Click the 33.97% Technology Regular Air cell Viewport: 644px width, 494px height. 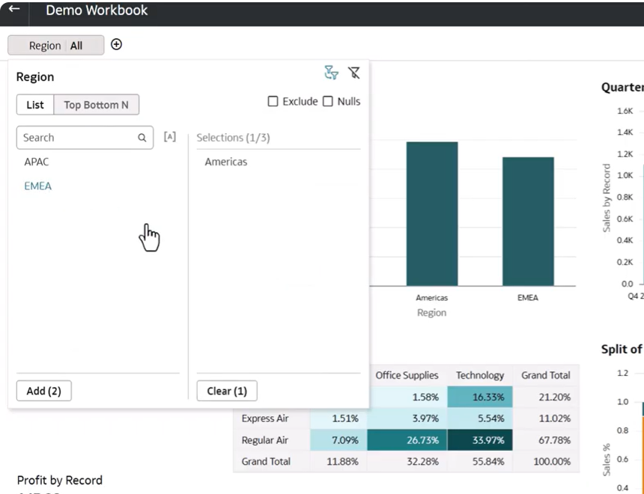(480, 440)
